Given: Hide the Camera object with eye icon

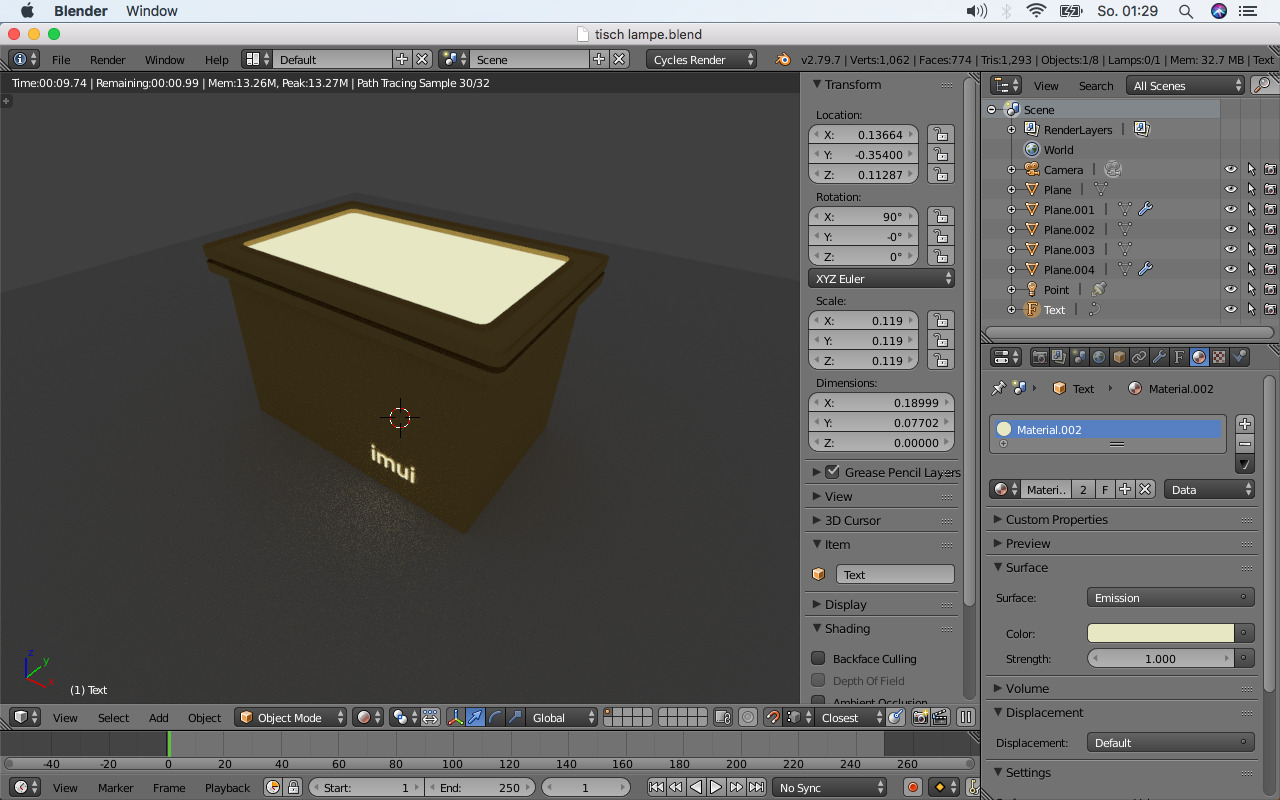Looking at the screenshot, I should pyautogui.click(x=1231, y=170).
